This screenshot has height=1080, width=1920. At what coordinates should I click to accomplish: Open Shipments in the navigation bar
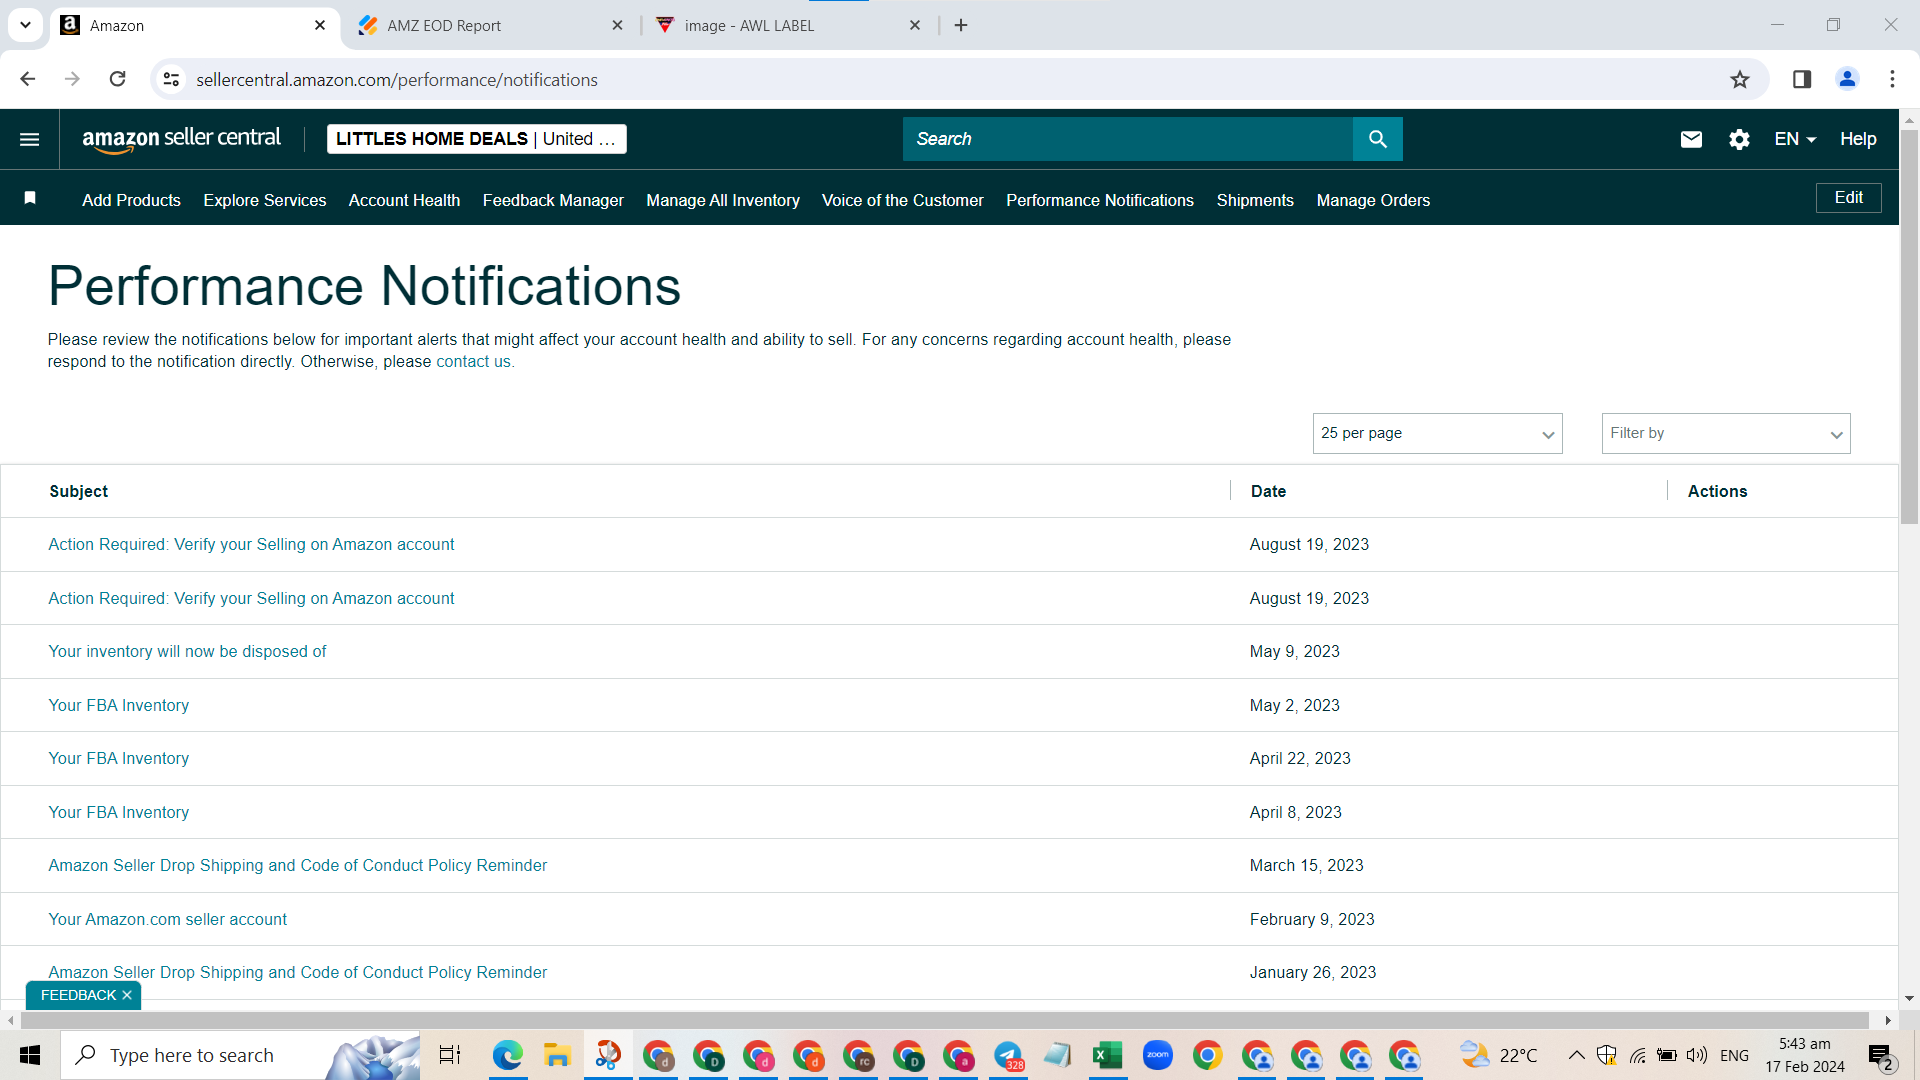[x=1255, y=200]
